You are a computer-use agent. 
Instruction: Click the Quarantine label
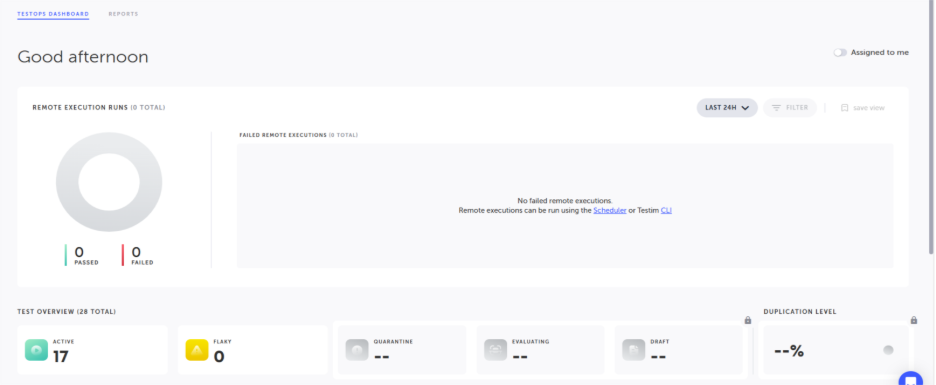point(393,342)
